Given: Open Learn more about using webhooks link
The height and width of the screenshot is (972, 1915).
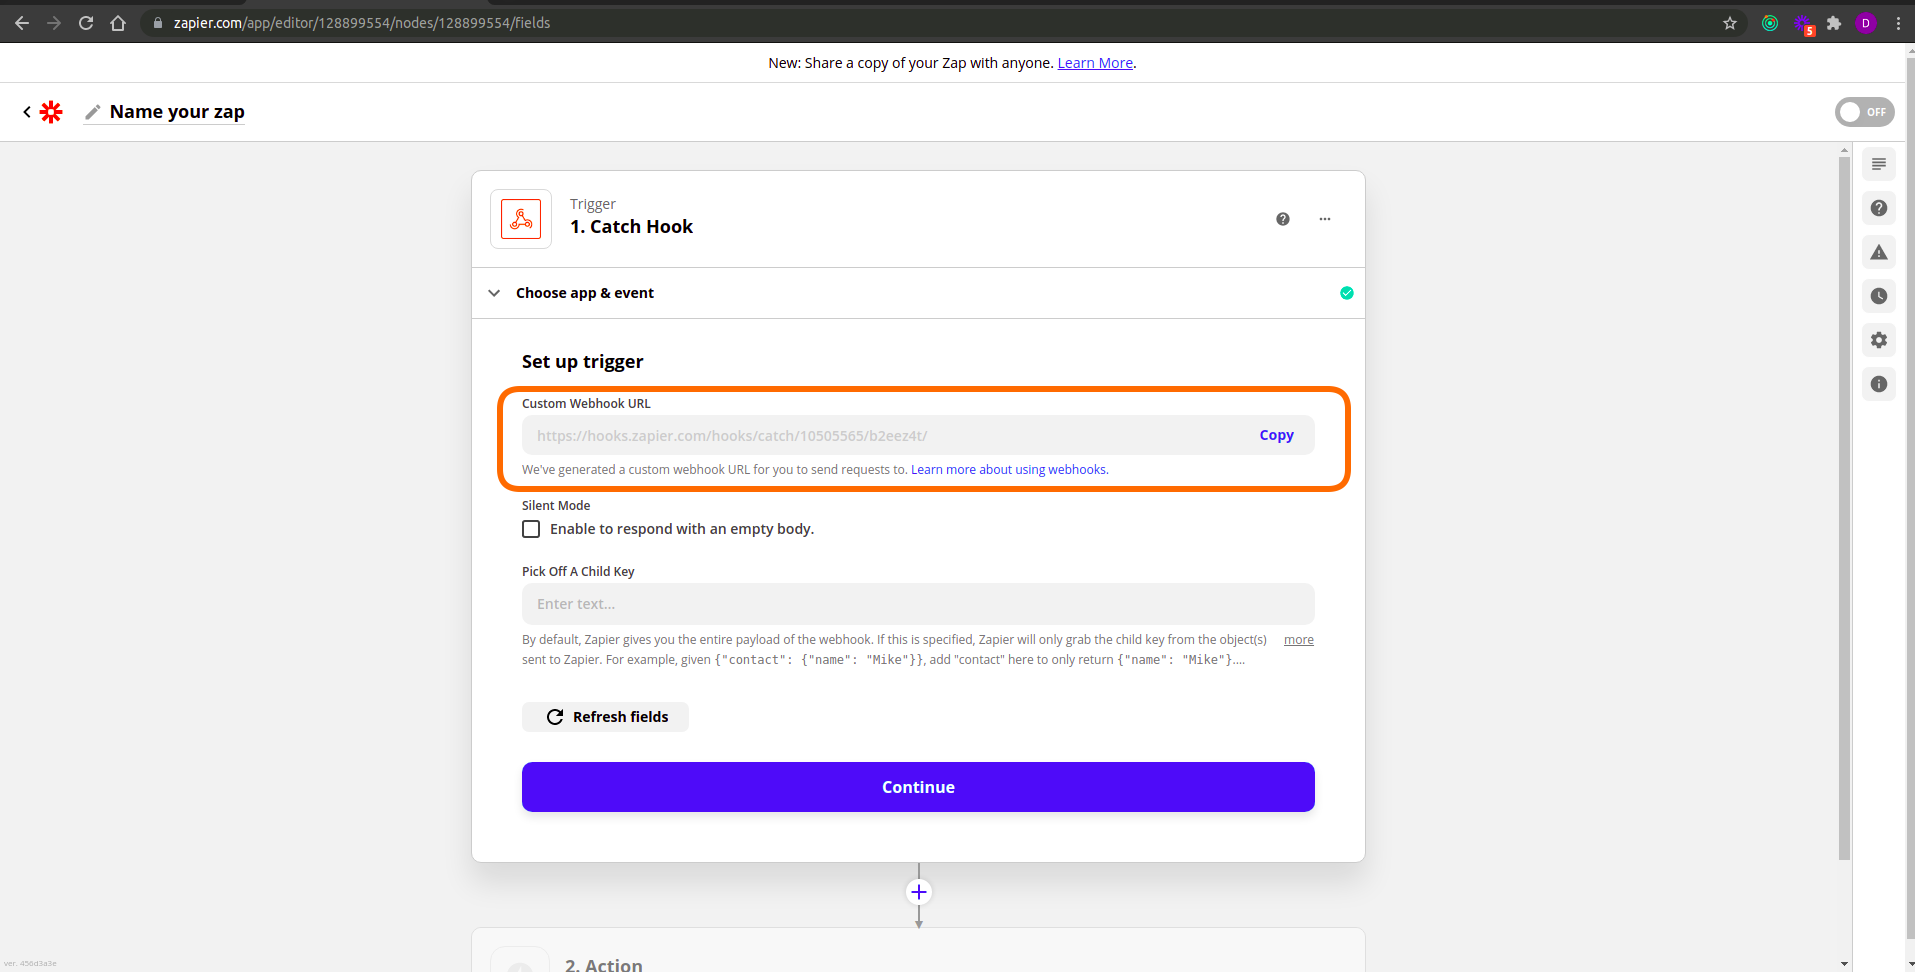Looking at the screenshot, I should [1009, 470].
